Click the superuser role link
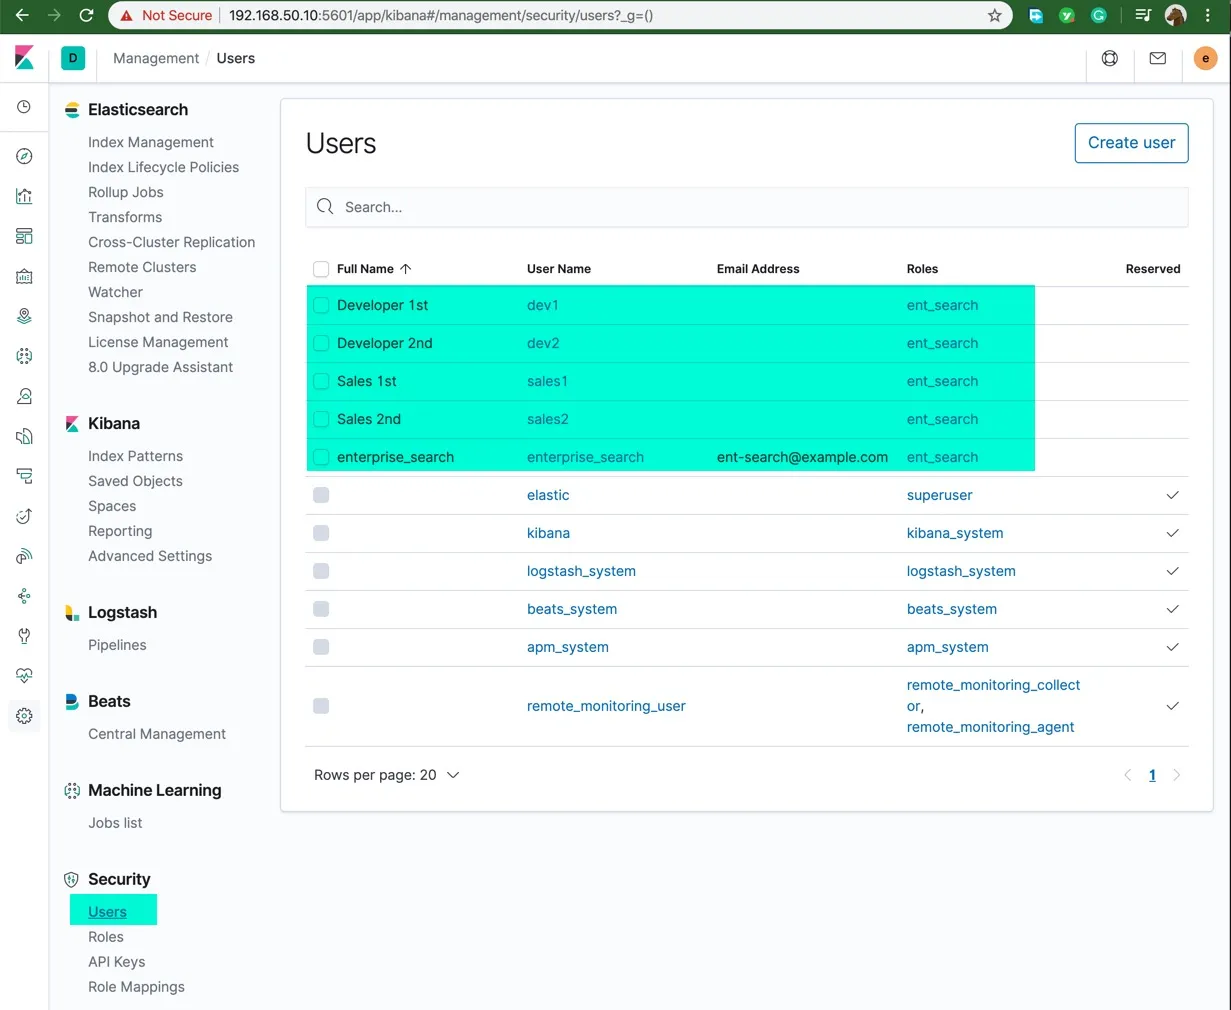The image size is (1231, 1010). 939,495
